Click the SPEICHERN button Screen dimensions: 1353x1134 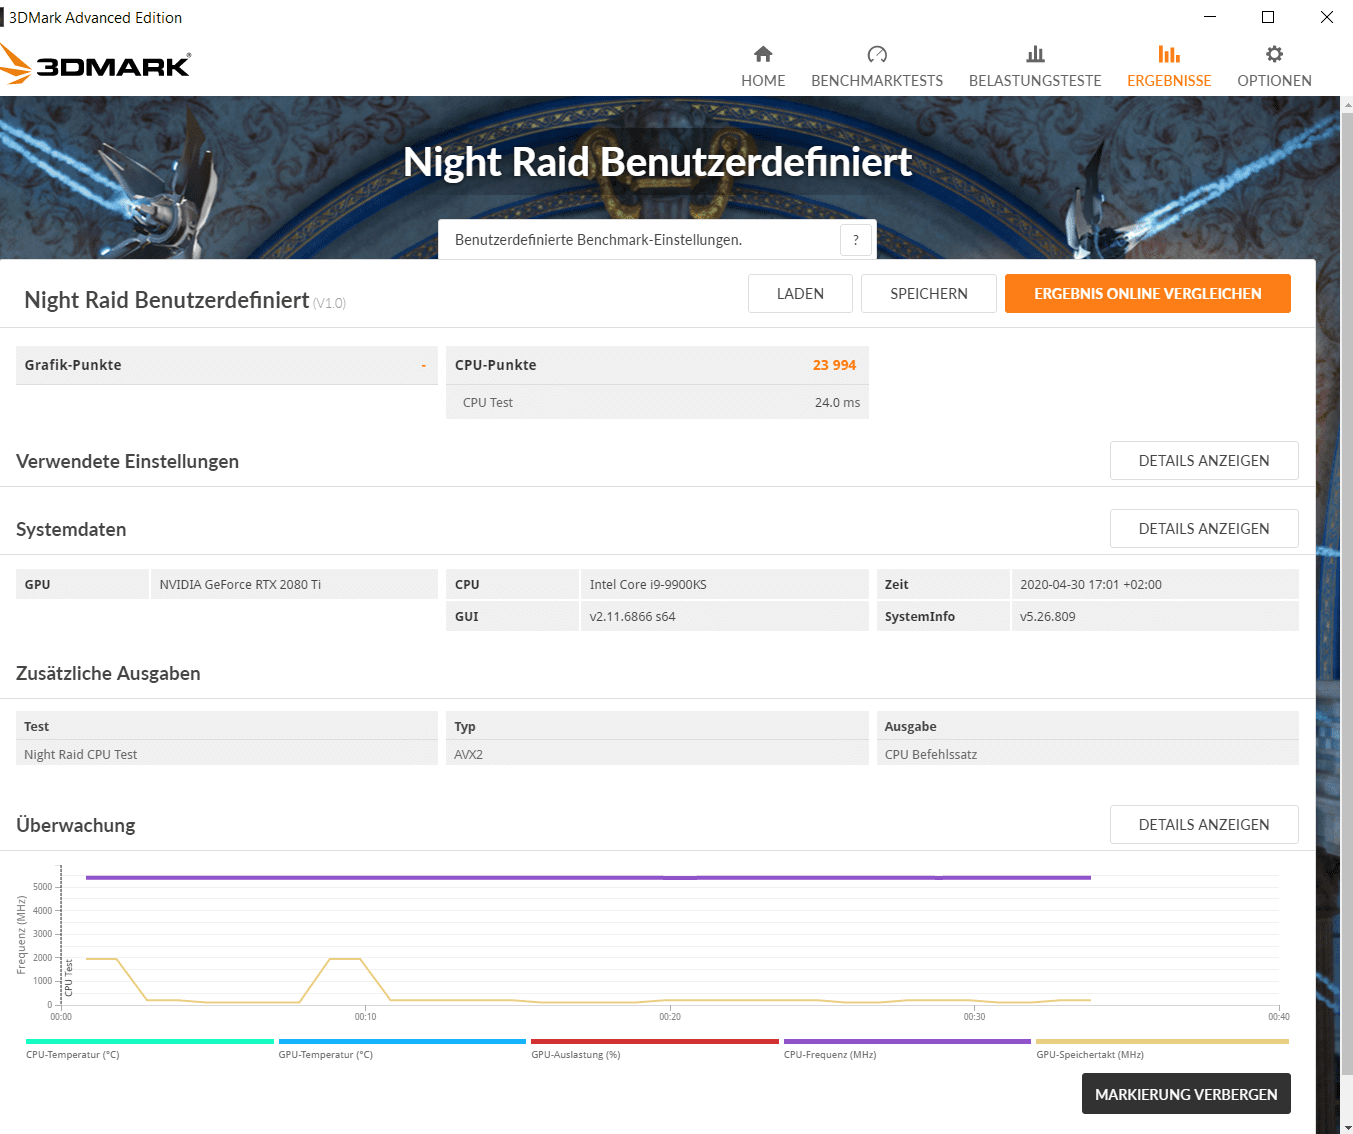(x=929, y=293)
